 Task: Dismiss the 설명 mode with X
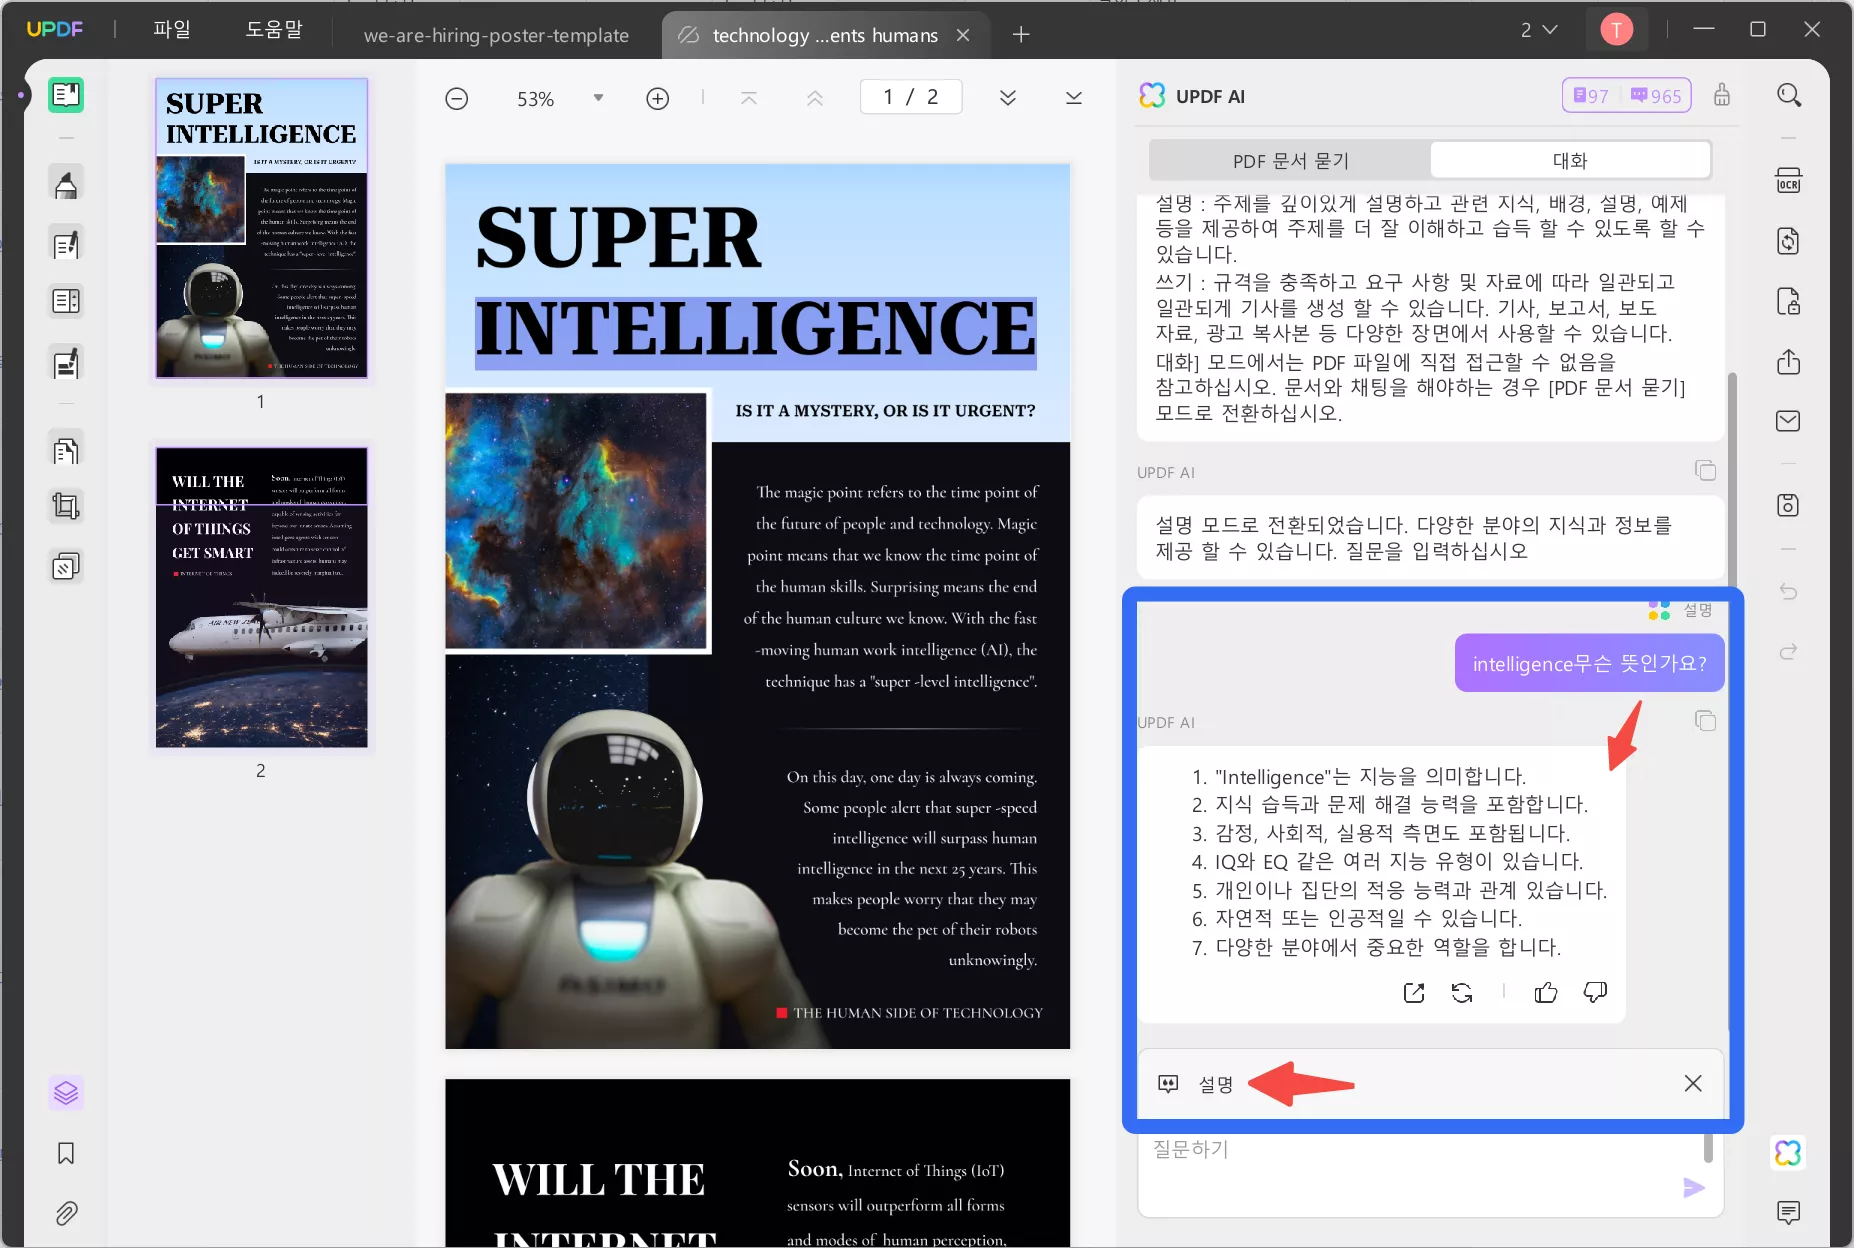[1693, 1084]
